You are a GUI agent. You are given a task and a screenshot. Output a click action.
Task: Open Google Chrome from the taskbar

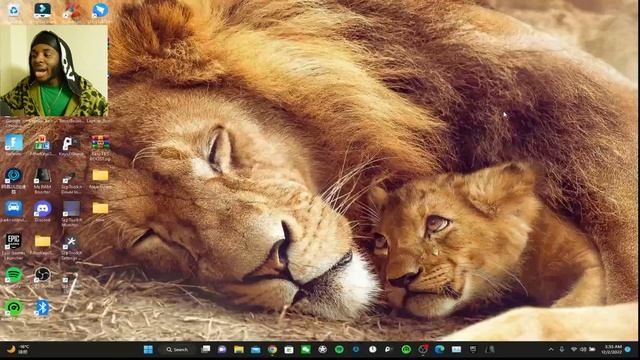coord(272,349)
